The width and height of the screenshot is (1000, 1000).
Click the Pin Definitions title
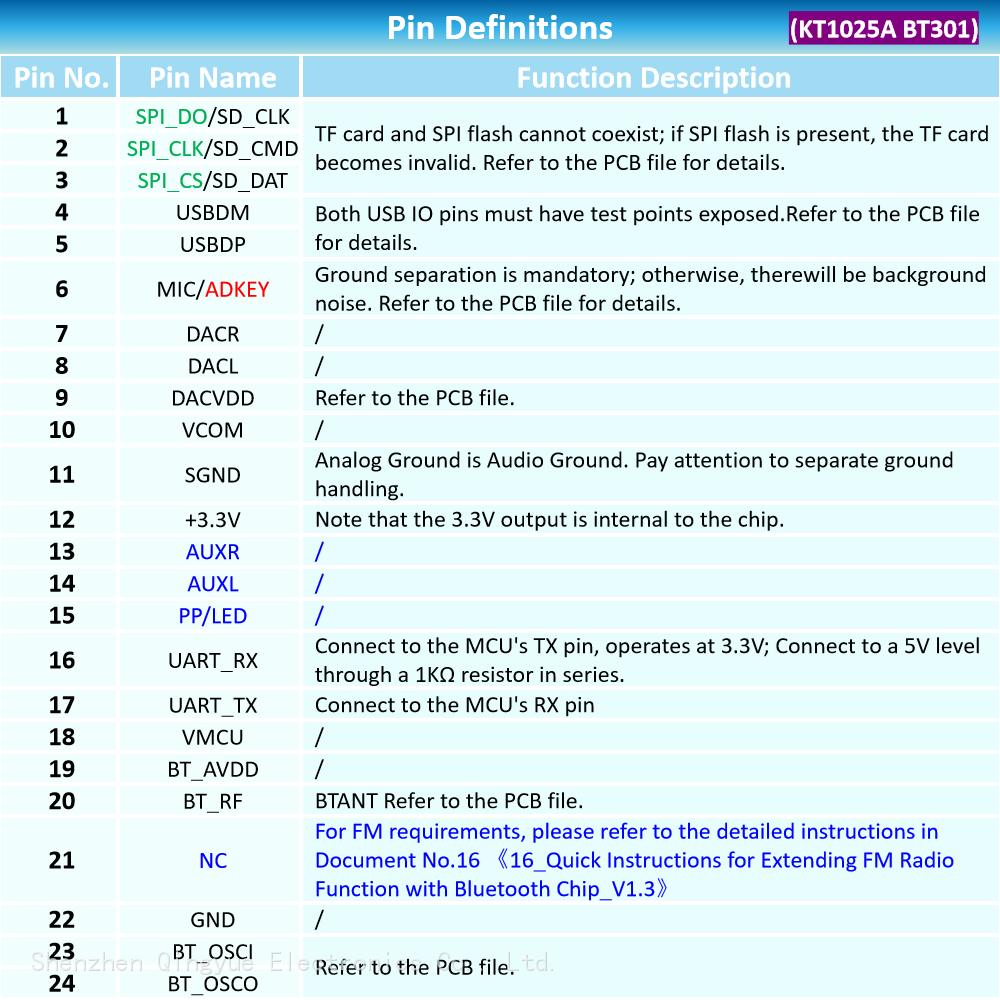[499, 28]
